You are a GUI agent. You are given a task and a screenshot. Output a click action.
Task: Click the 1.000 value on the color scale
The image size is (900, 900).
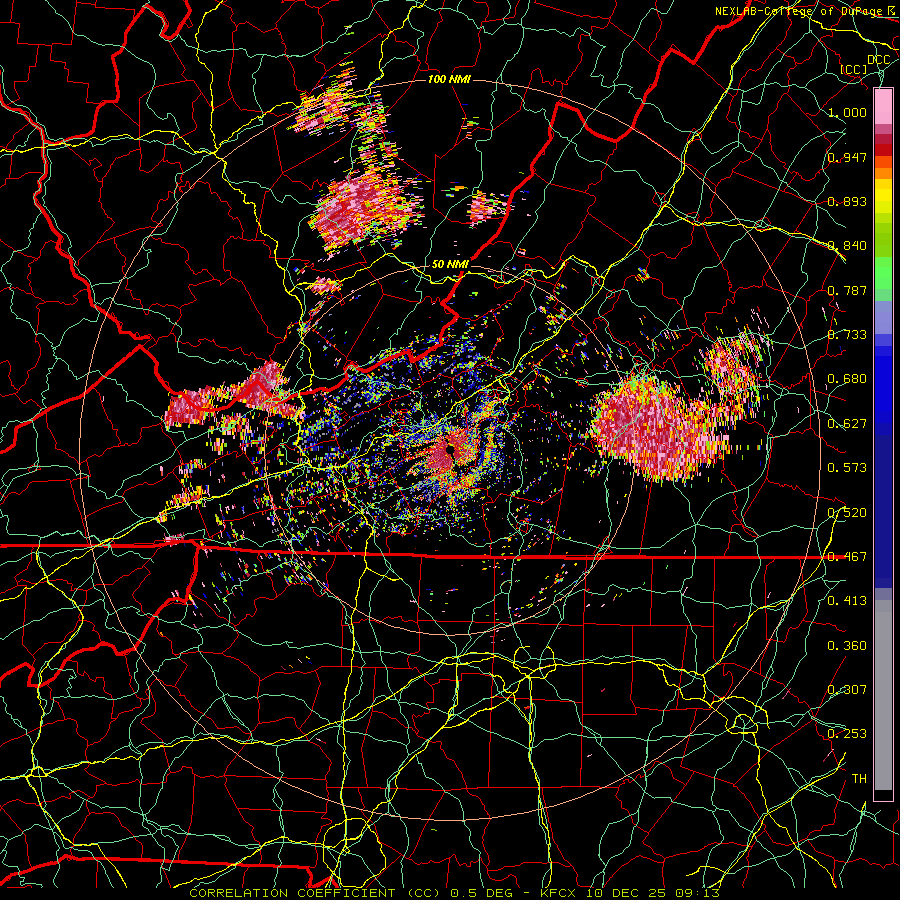(x=847, y=112)
